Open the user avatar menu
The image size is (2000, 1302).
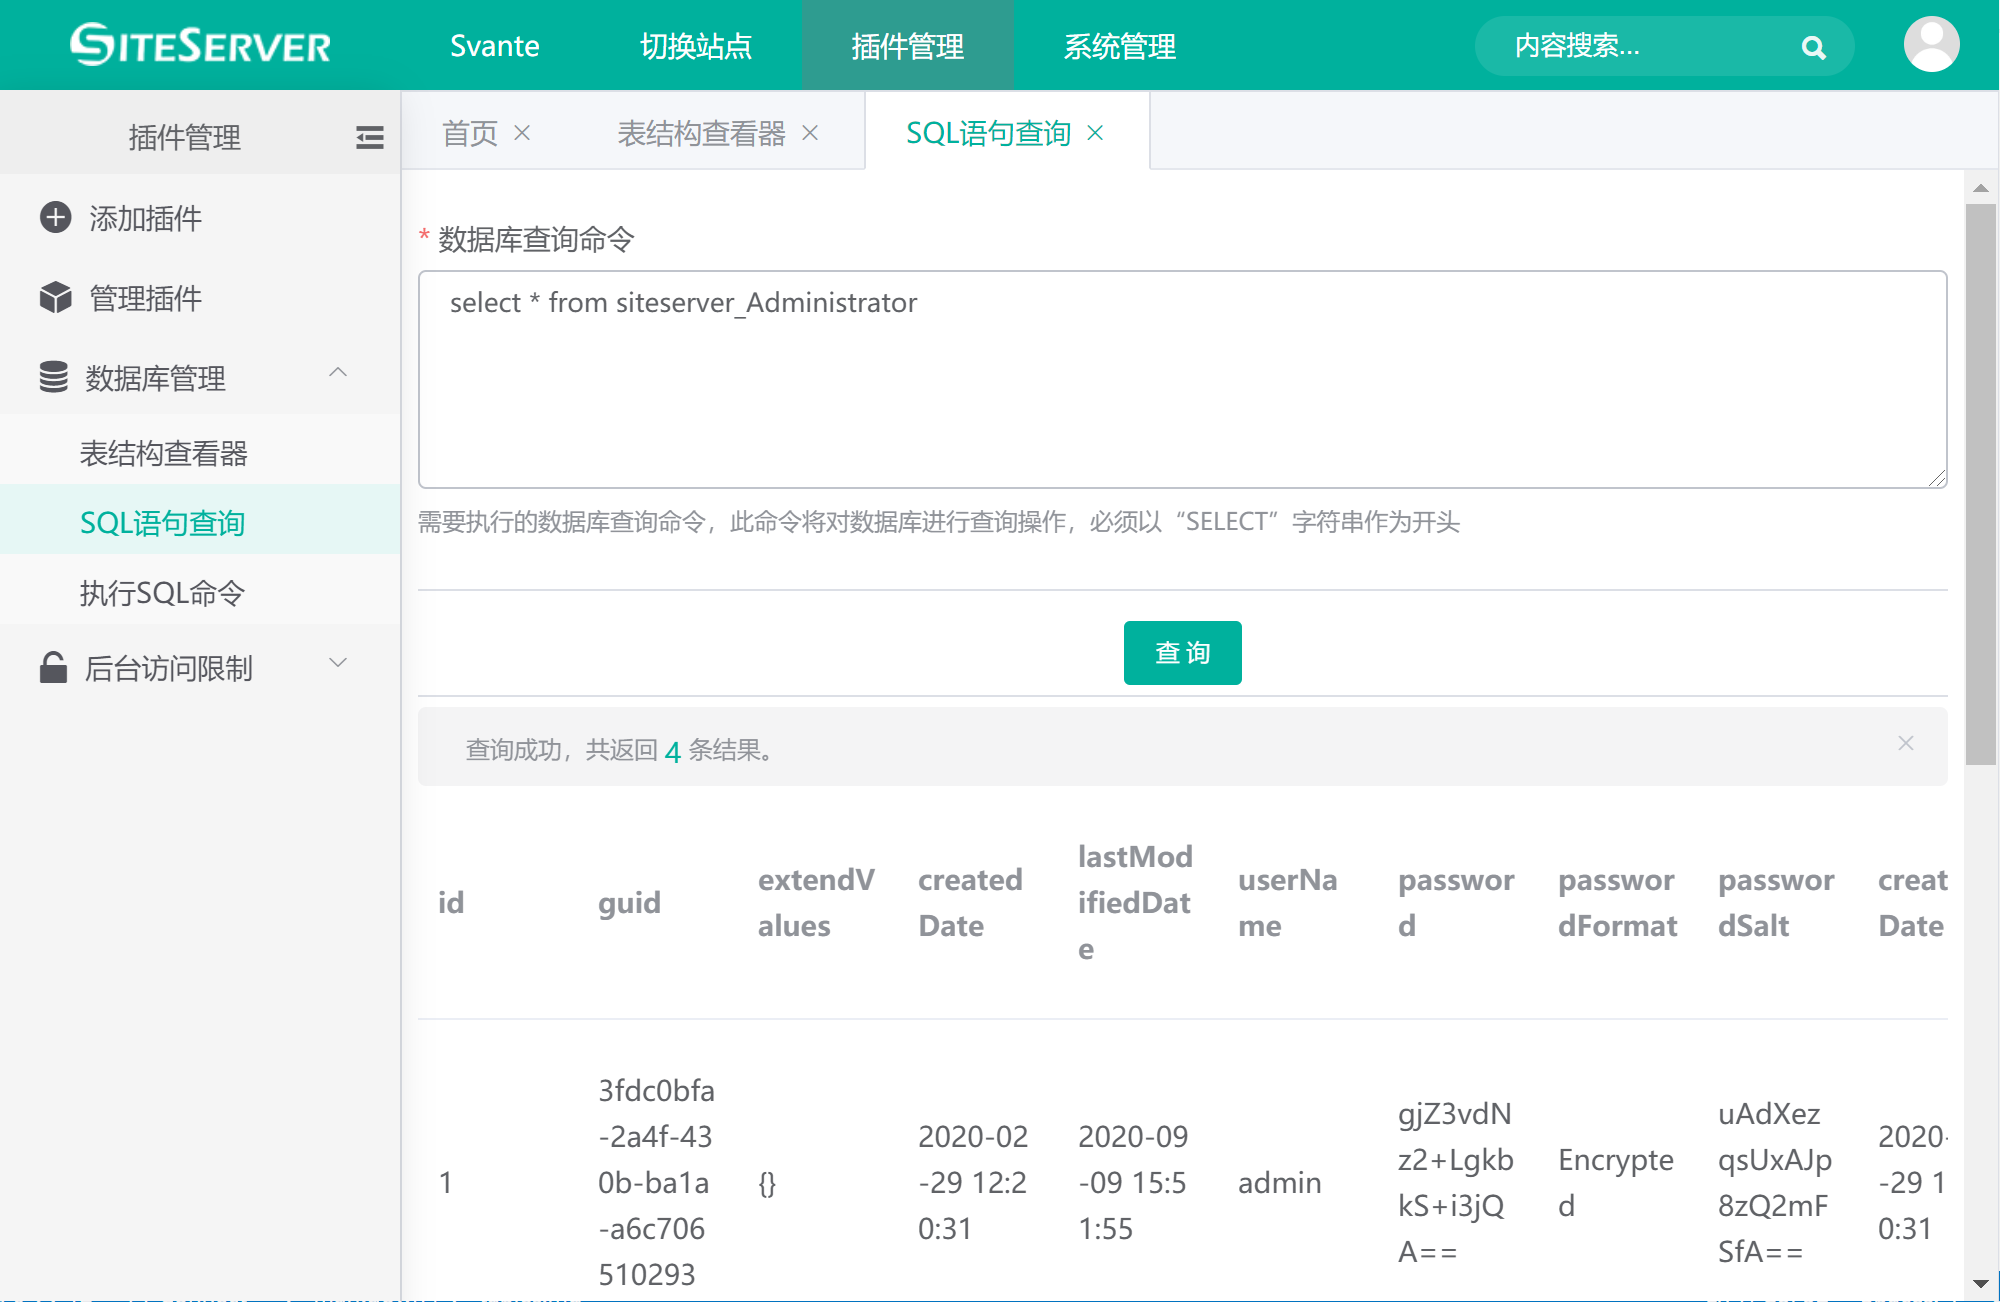(1931, 45)
